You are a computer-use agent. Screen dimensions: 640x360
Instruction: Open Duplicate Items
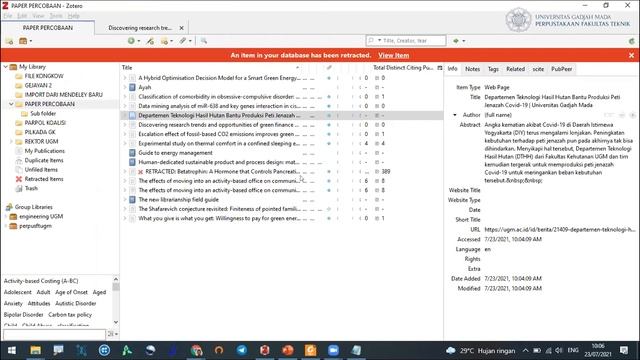(44, 160)
